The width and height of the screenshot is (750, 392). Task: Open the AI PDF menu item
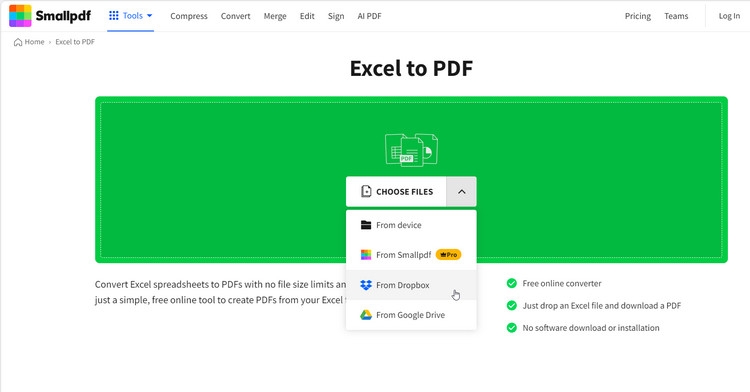click(369, 16)
